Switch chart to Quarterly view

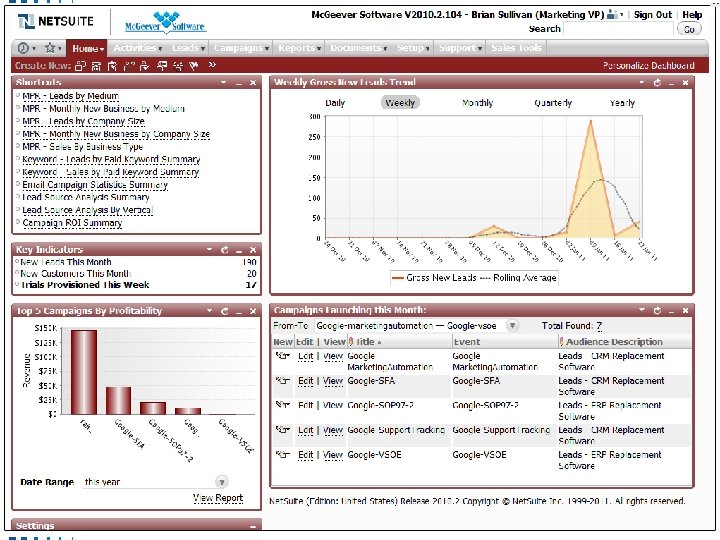click(553, 103)
